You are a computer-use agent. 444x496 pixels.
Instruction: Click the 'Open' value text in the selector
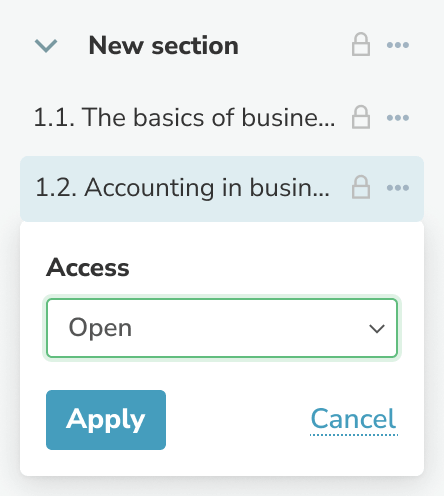[x=100, y=328]
